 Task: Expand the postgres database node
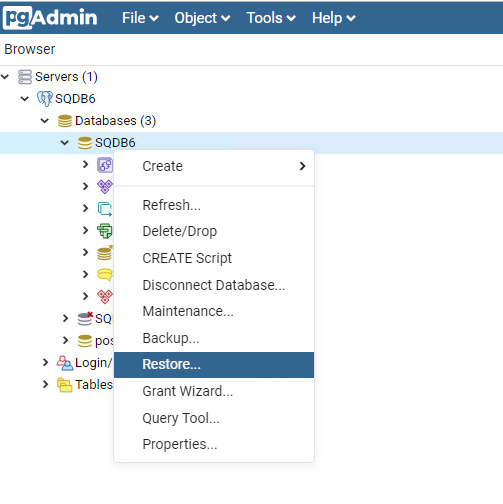click(x=65, y=340)
